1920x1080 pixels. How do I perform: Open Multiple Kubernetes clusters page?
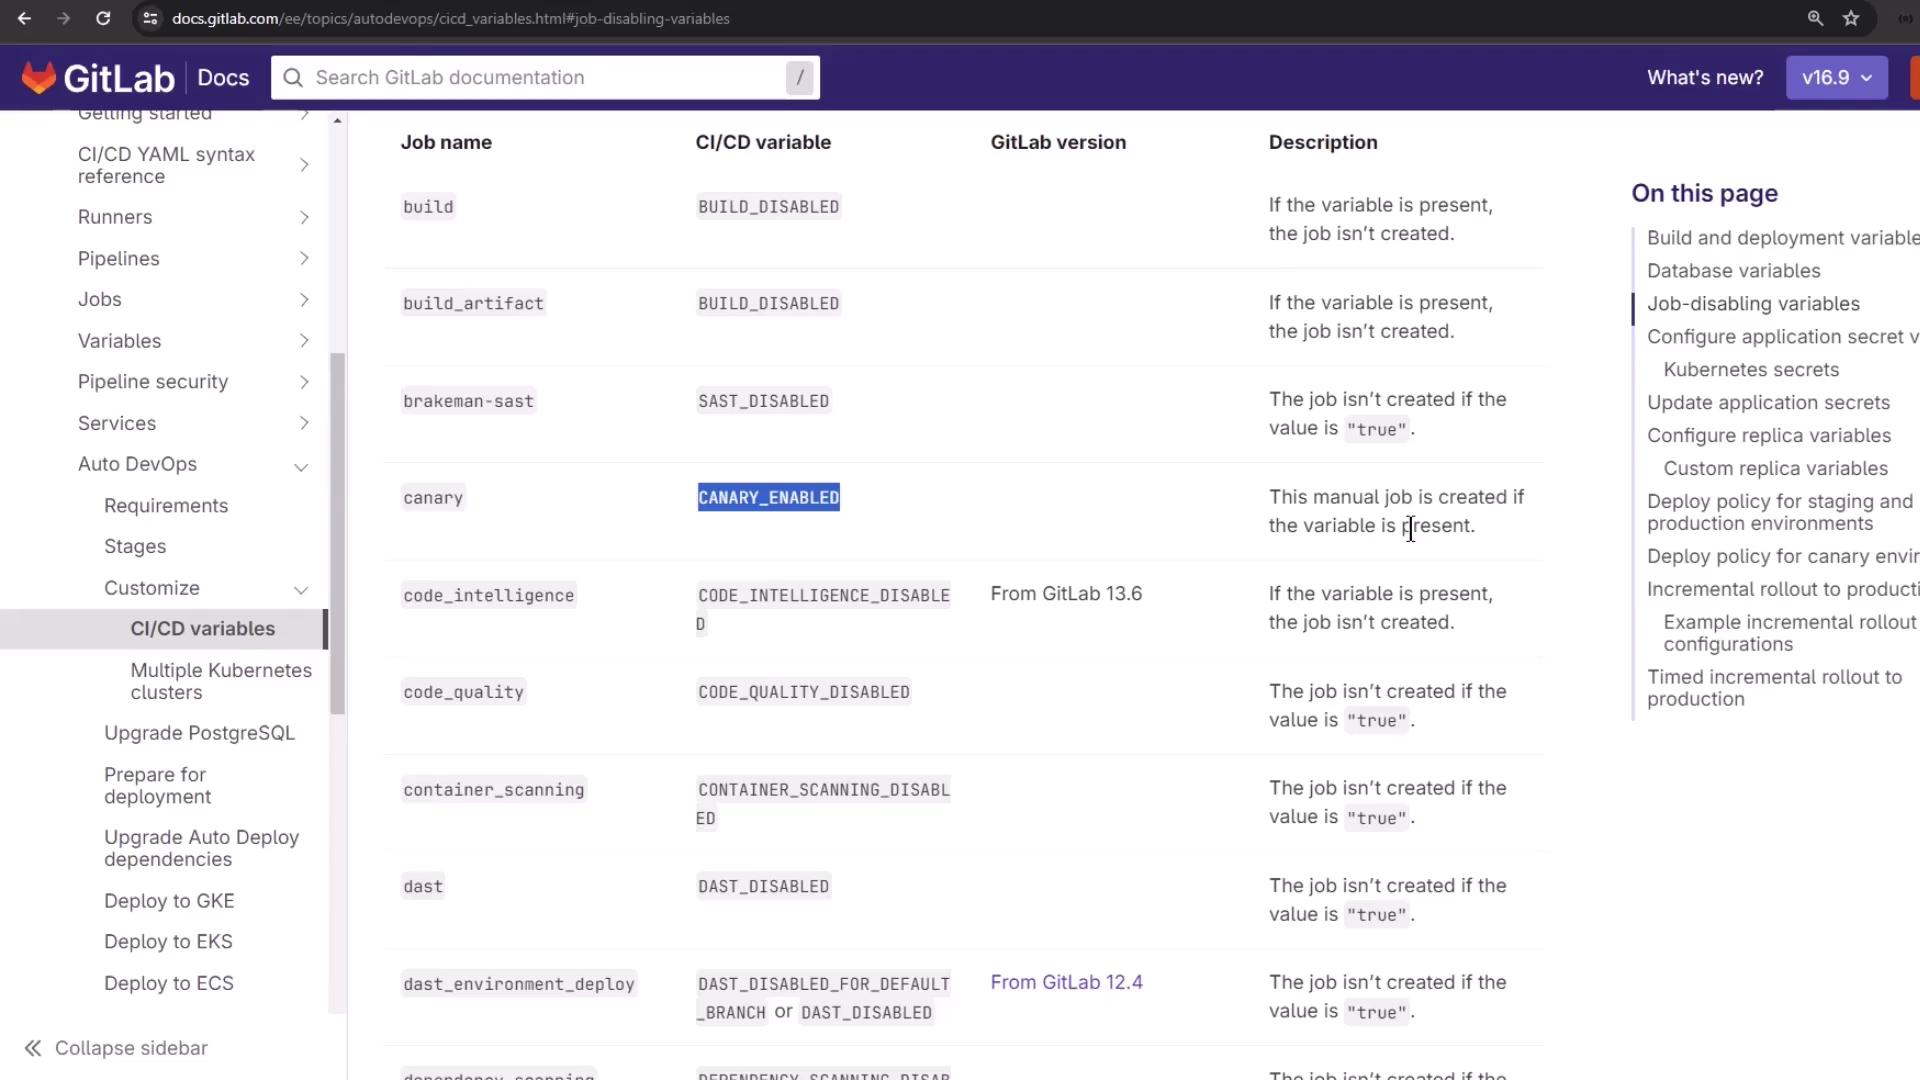coord(221,681)
